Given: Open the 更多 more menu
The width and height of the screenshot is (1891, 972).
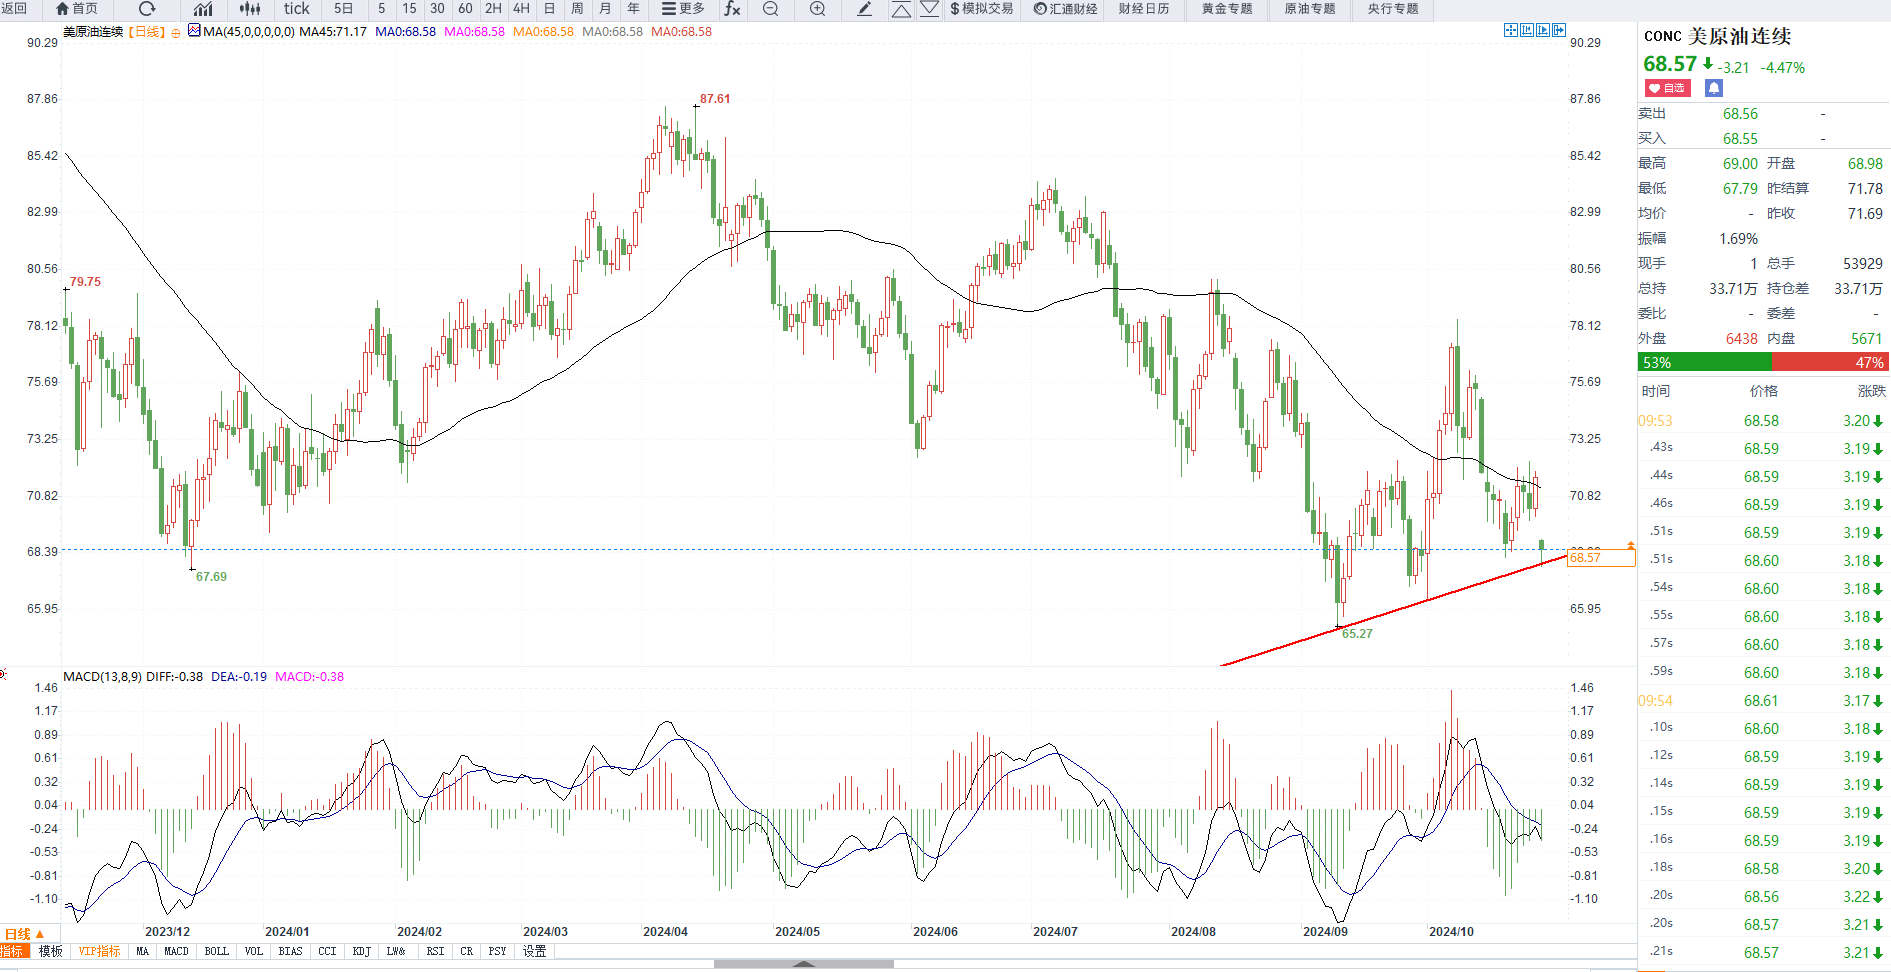Looking at the screenshot, I should (x=683, y=9).
